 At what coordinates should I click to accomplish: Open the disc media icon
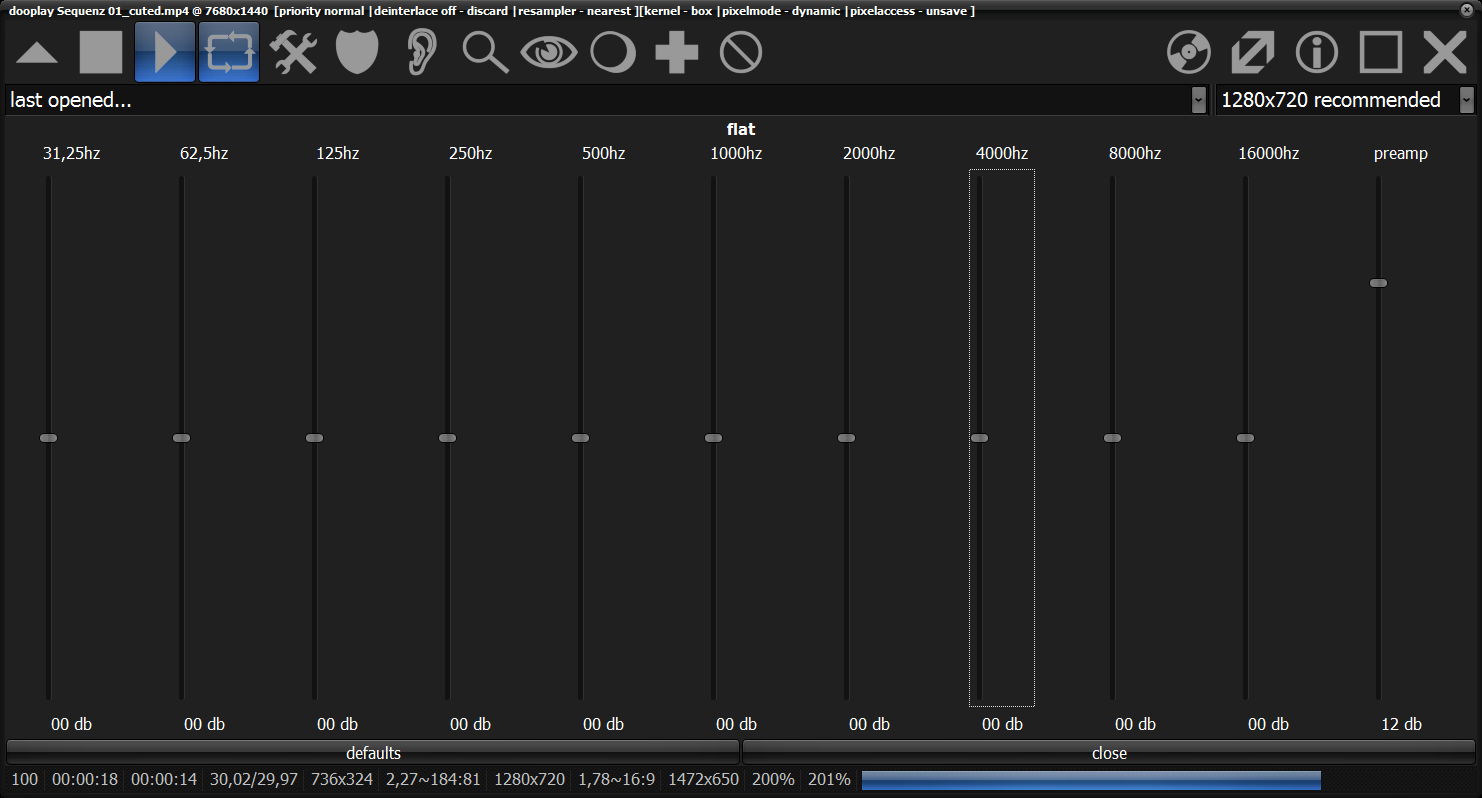point(1189,53)
